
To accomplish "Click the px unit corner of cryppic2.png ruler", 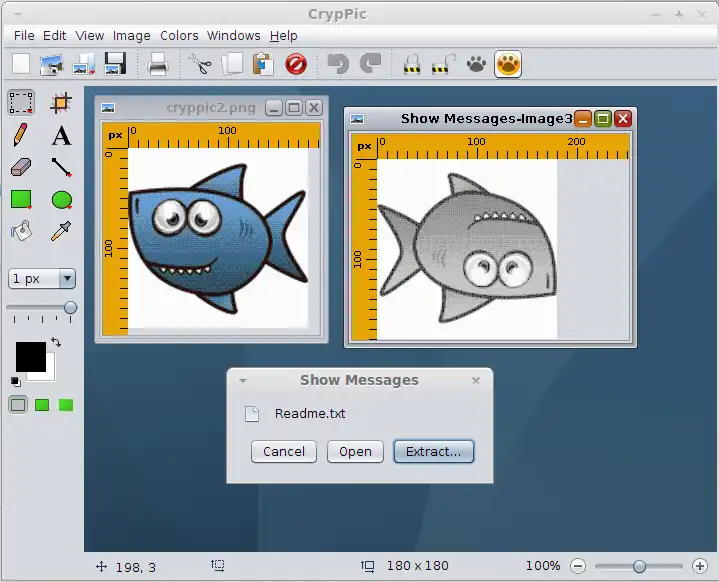I will 115,136.
